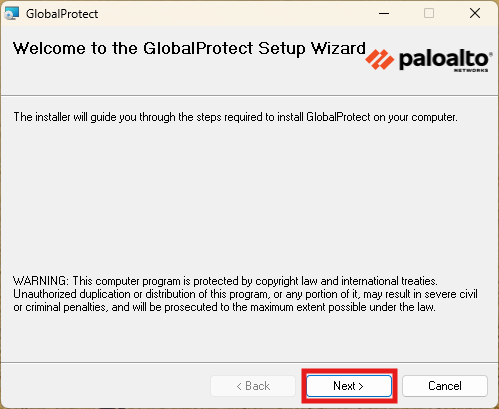Screen dimensions: 499x409
Task: Click the installer will guide you sentence
Action: pos(235,117)
